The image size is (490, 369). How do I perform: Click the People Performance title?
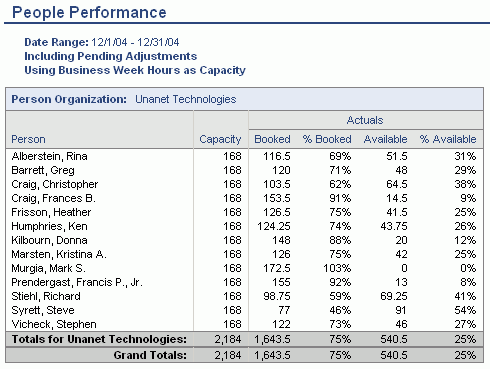point(89,12)
